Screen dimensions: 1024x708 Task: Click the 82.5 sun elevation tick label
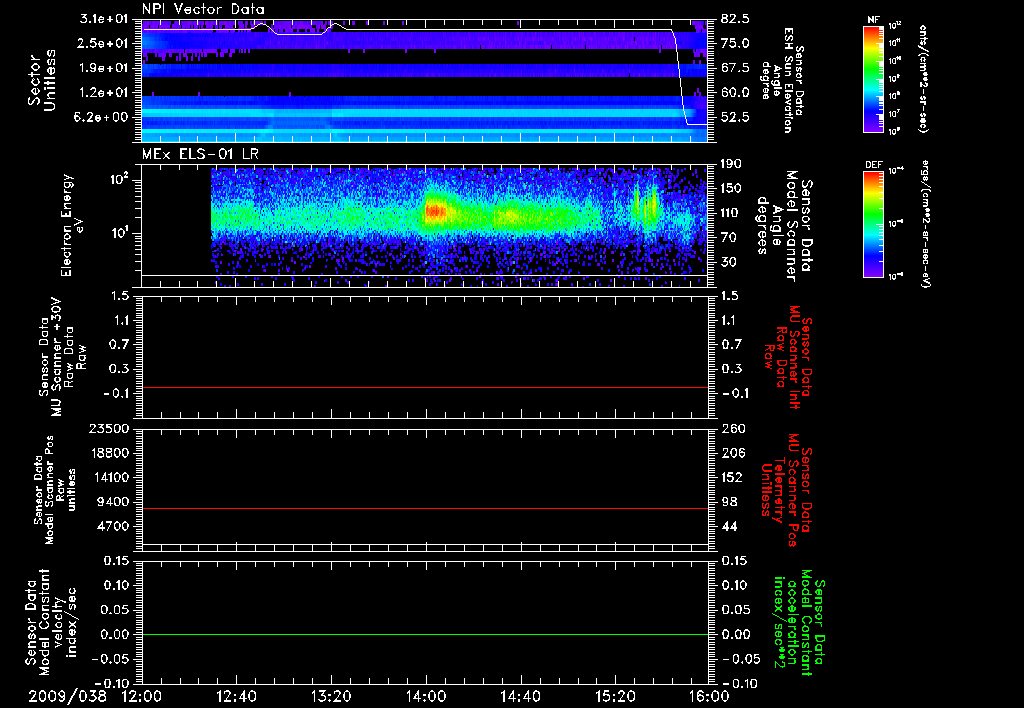[735, 18]
